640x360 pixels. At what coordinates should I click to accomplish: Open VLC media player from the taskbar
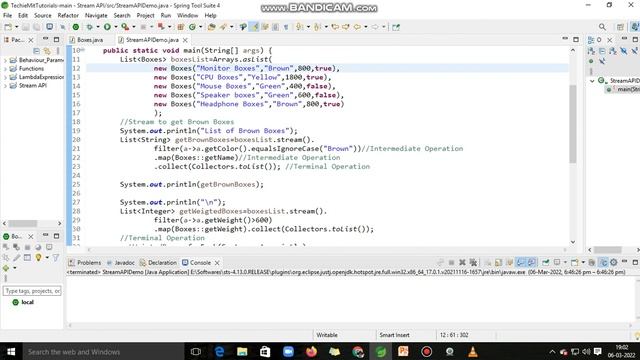point(473,351)
